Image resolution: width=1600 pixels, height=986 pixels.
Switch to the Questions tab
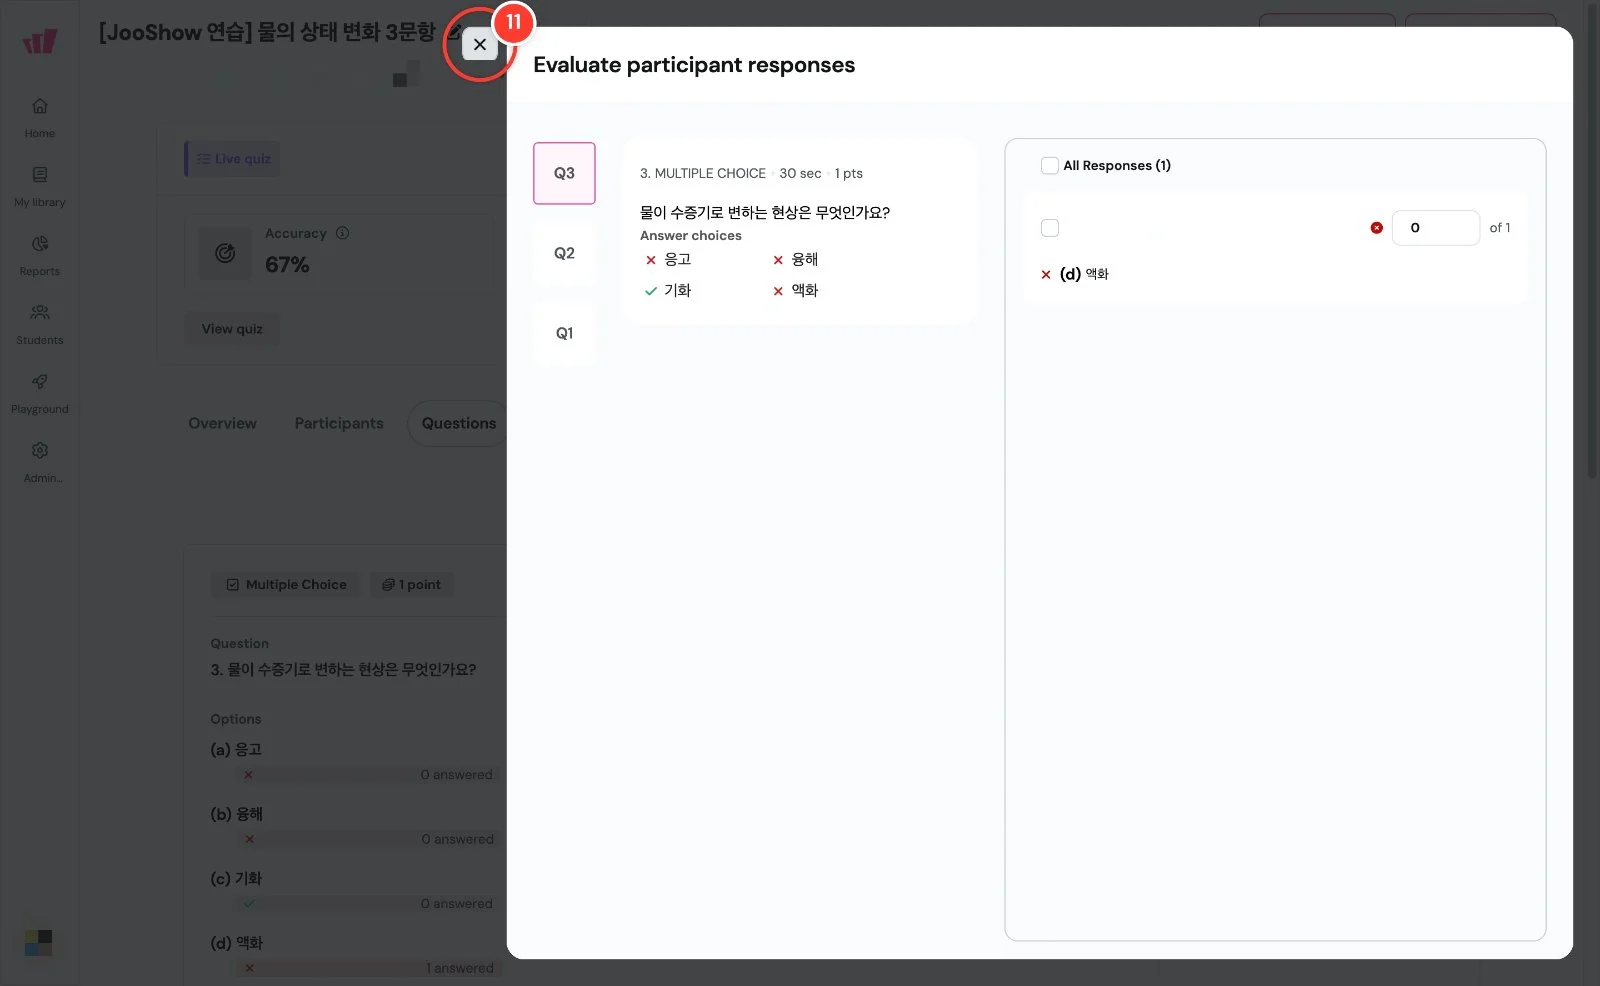coord(459,423)
